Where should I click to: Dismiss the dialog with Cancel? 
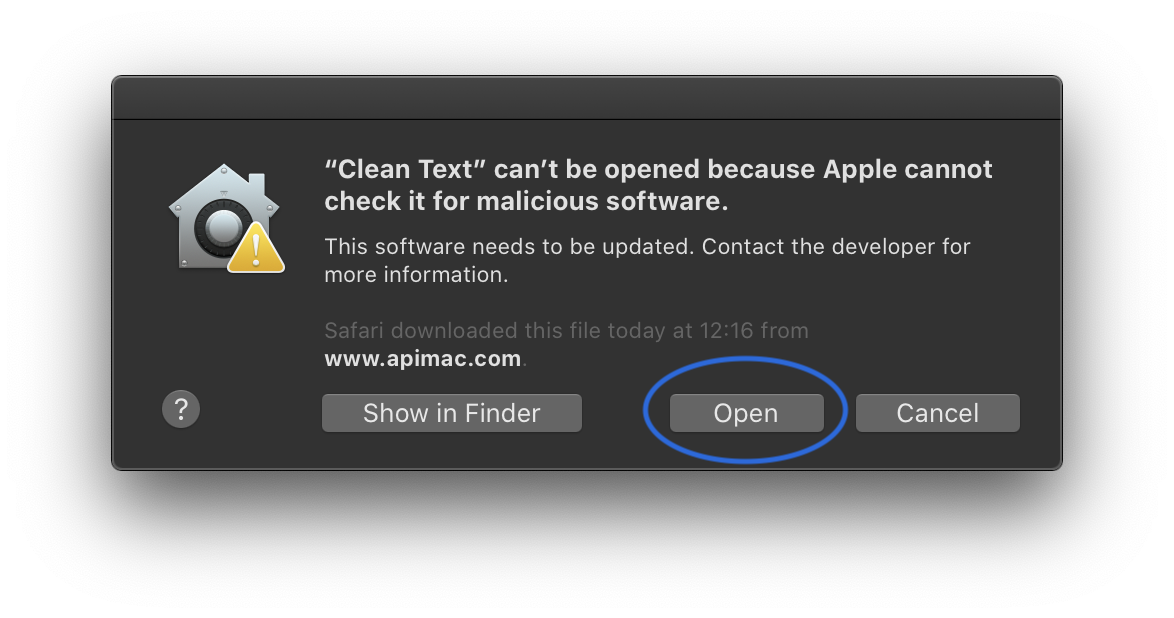937,413
